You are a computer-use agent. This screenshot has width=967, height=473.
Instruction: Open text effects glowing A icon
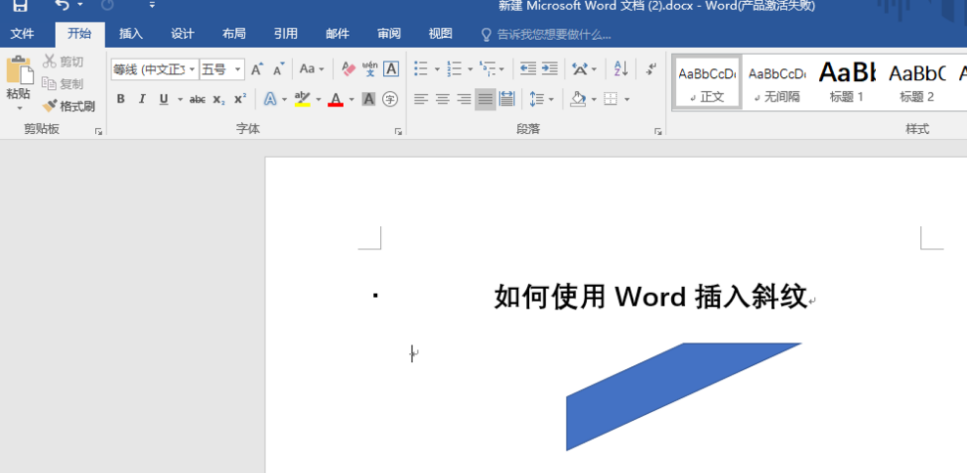click(270, 99)
